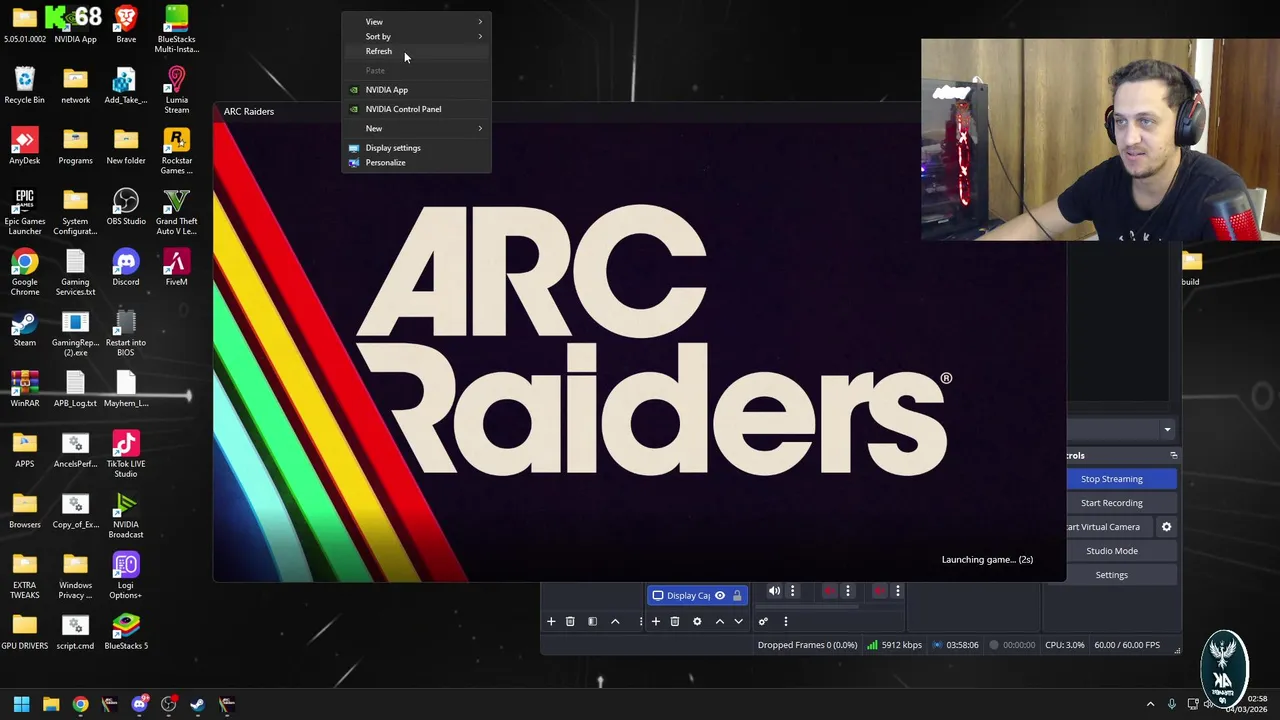Select Grand Theft Auto V desktop icon

coord(176,212)
